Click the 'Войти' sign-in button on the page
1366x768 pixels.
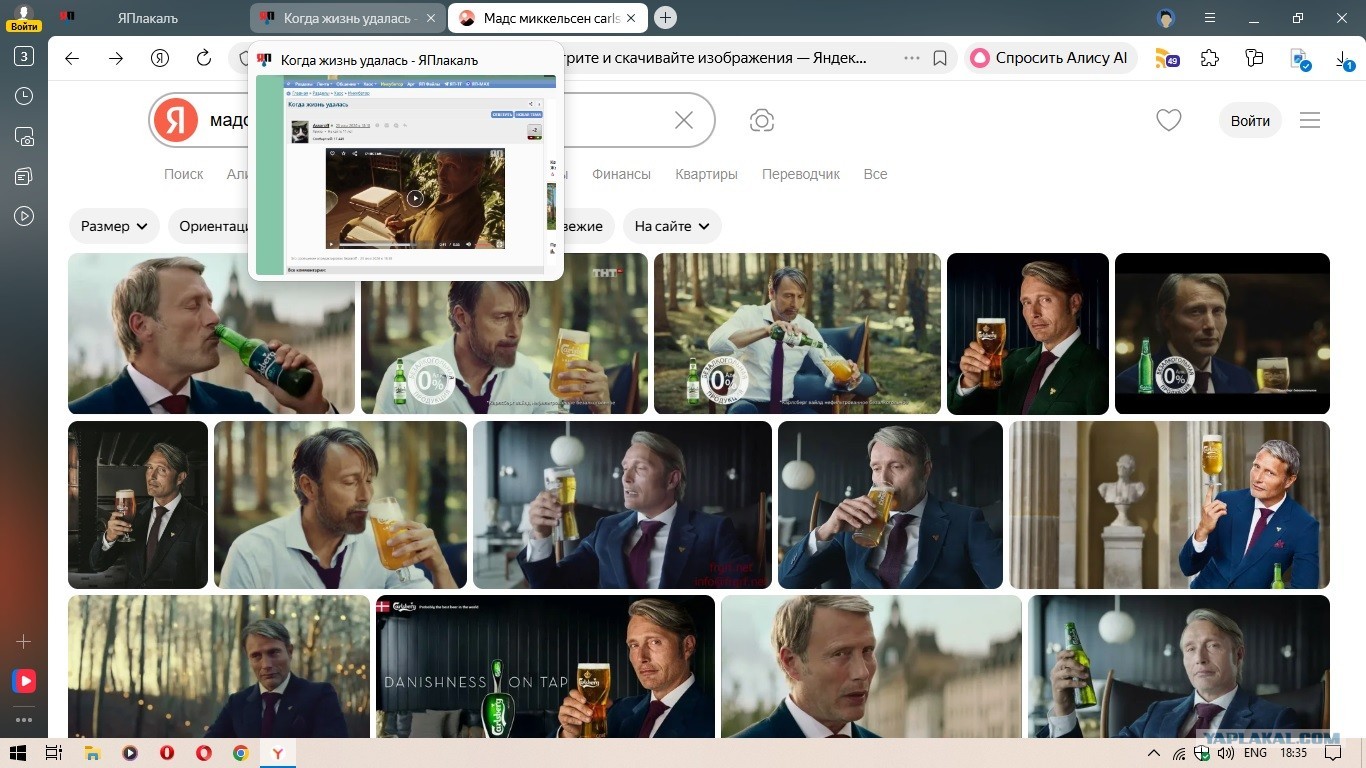pyautogui.click(x=1250, y=120)
